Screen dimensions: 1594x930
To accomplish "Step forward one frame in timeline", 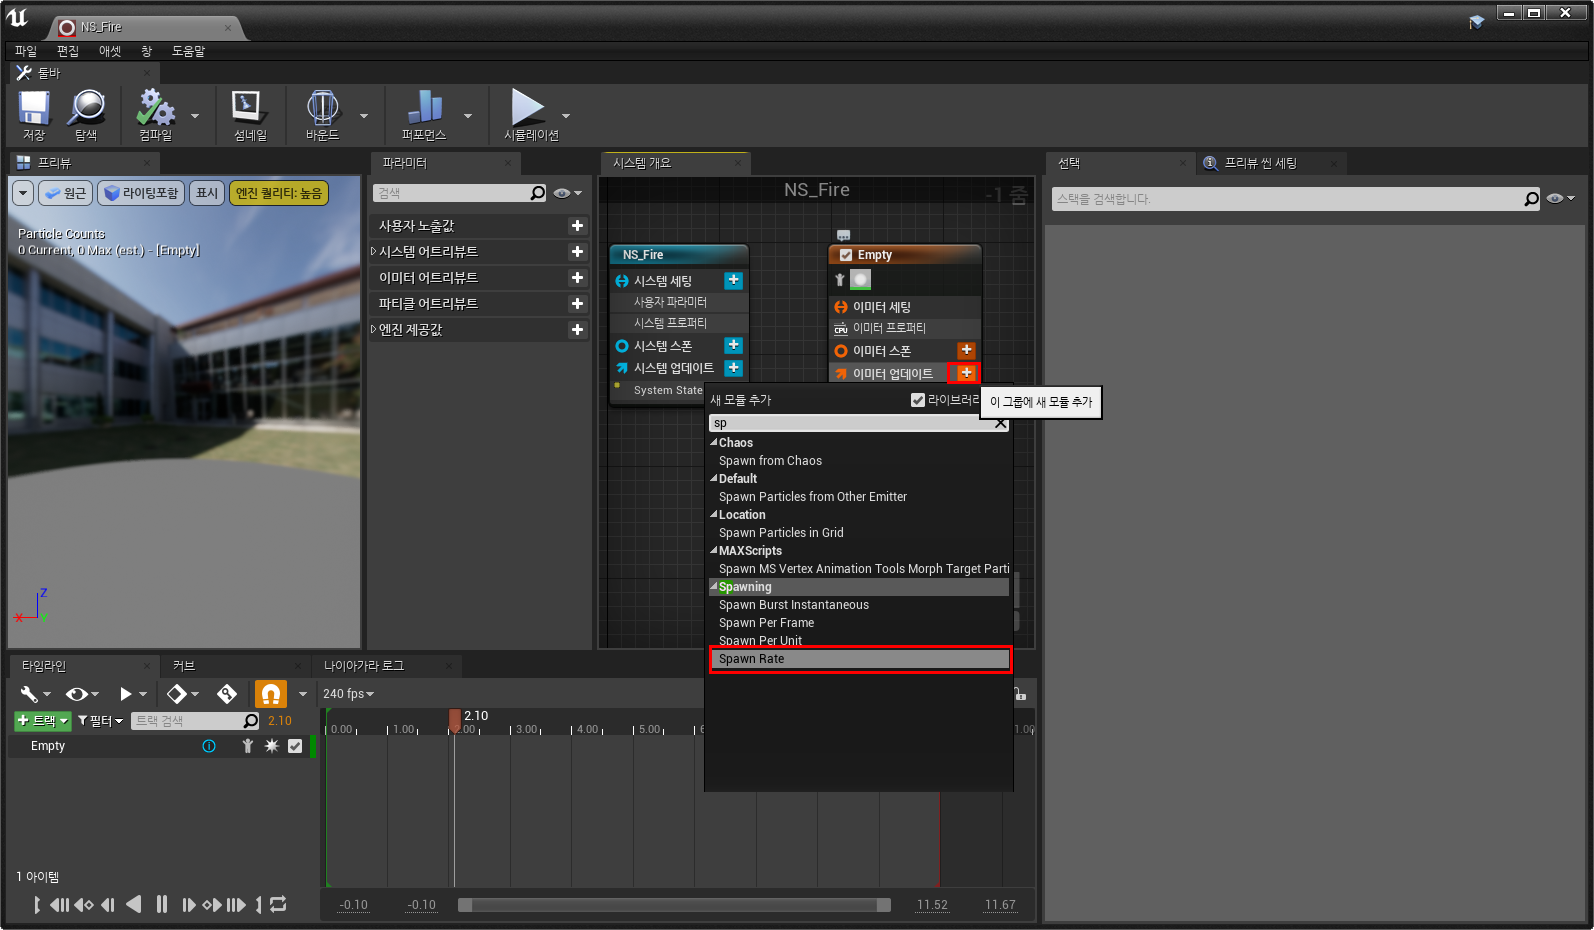I will [x=188, y=904].
